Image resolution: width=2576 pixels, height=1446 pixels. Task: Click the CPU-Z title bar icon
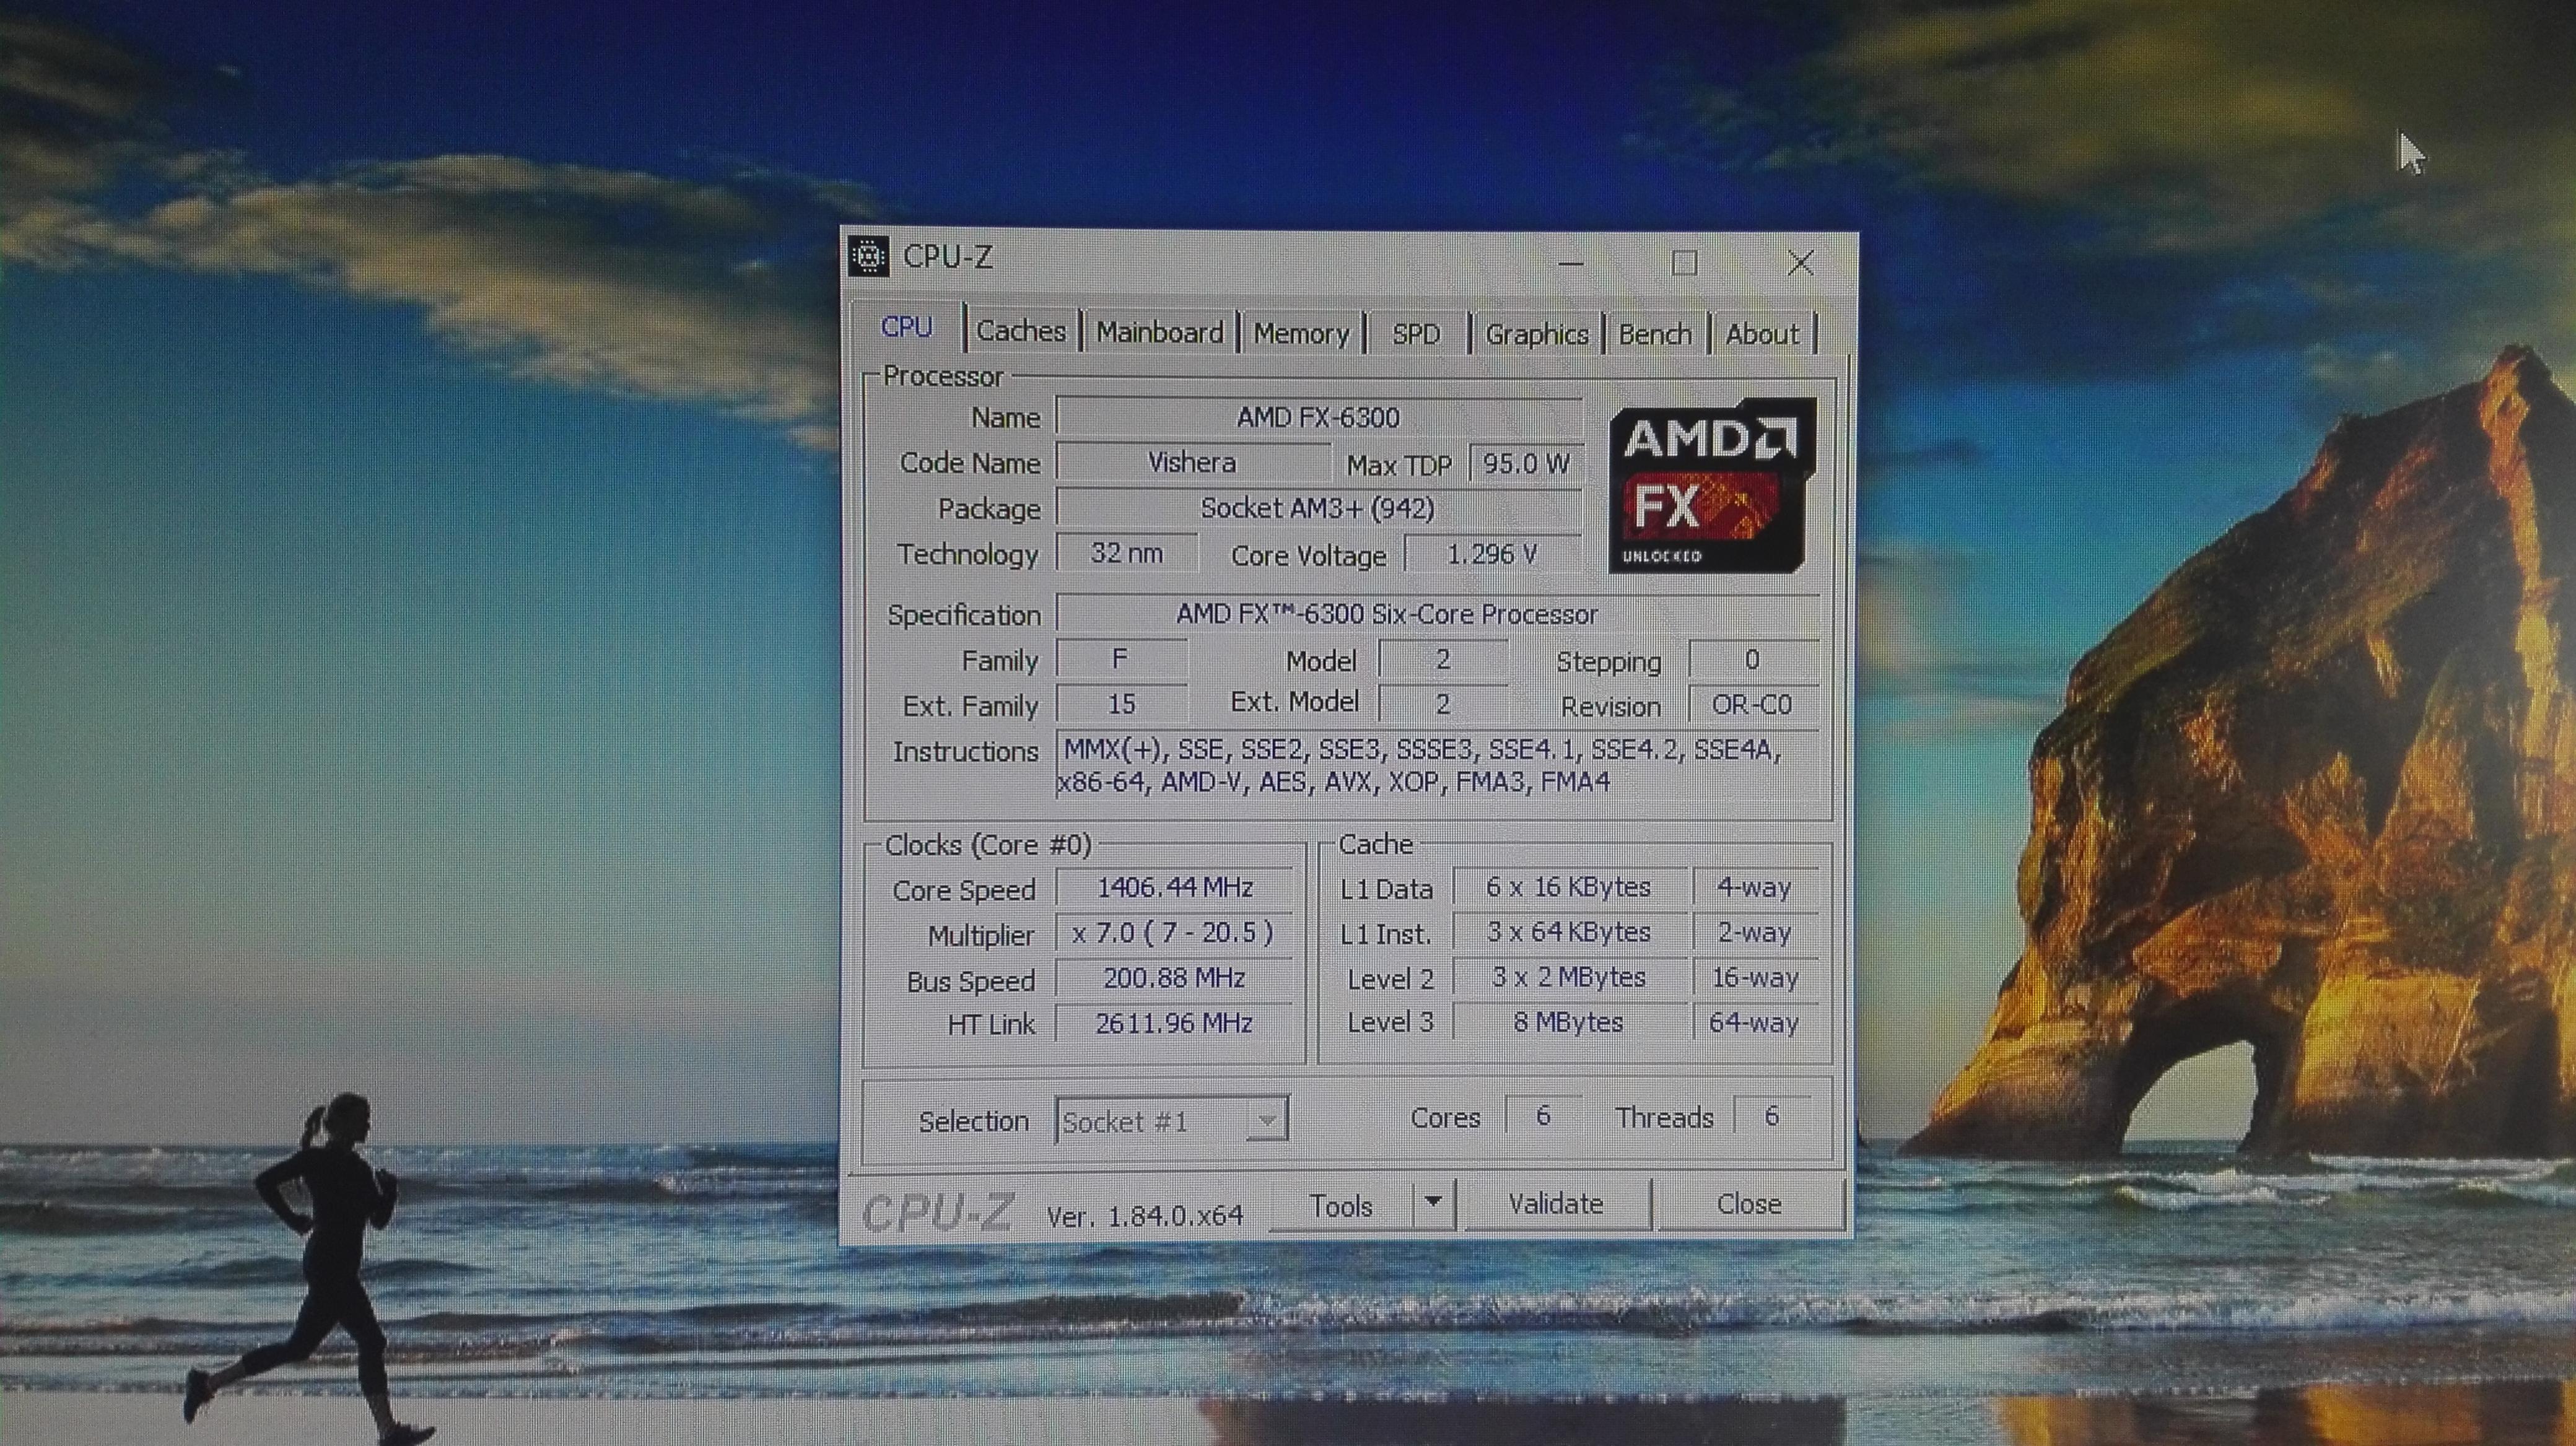[x=869, y=258]
